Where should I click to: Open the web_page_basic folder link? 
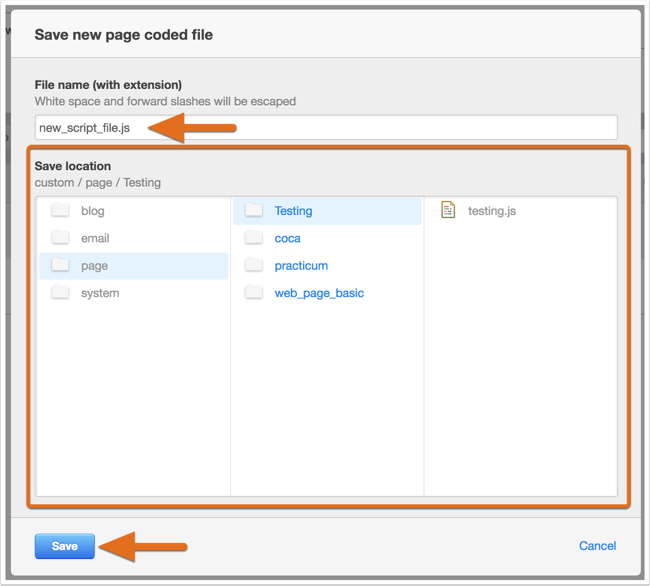click(x=319, y=293)
